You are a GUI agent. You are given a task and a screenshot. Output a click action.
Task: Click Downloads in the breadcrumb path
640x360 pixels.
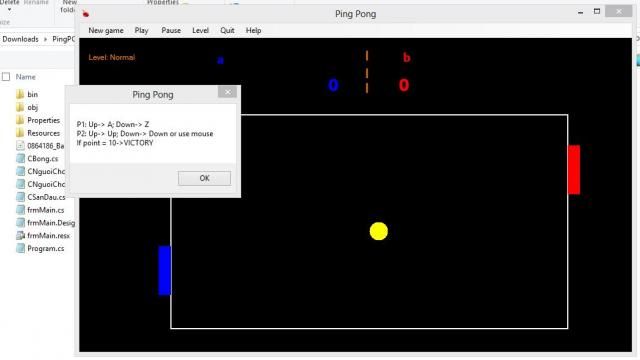click(20, 39)
